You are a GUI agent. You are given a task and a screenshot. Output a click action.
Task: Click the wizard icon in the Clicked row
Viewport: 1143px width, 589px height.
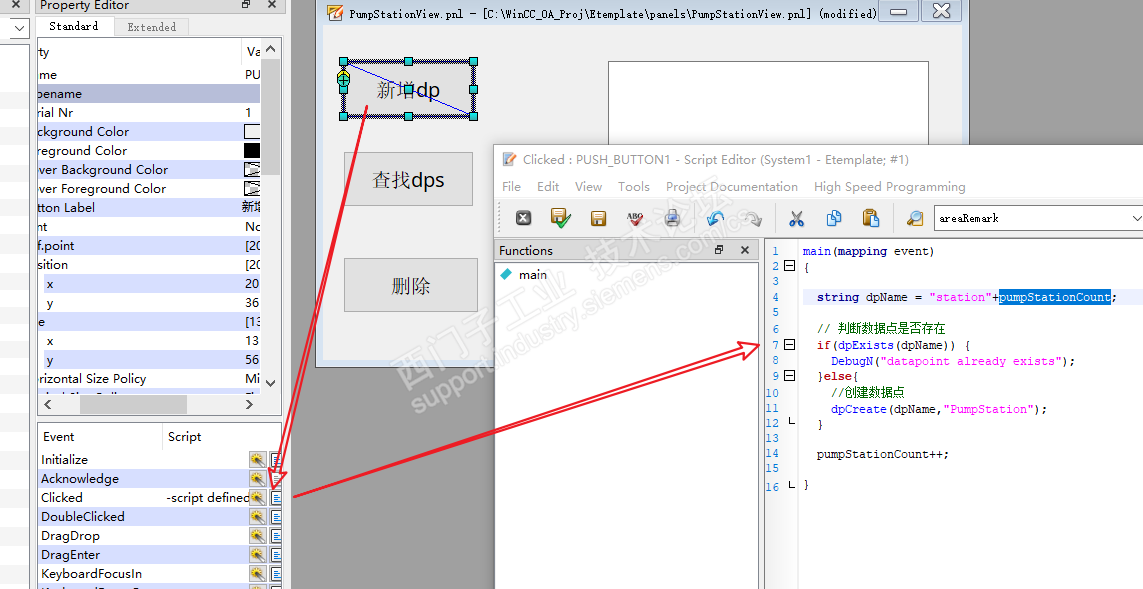(x=257, y=498)
